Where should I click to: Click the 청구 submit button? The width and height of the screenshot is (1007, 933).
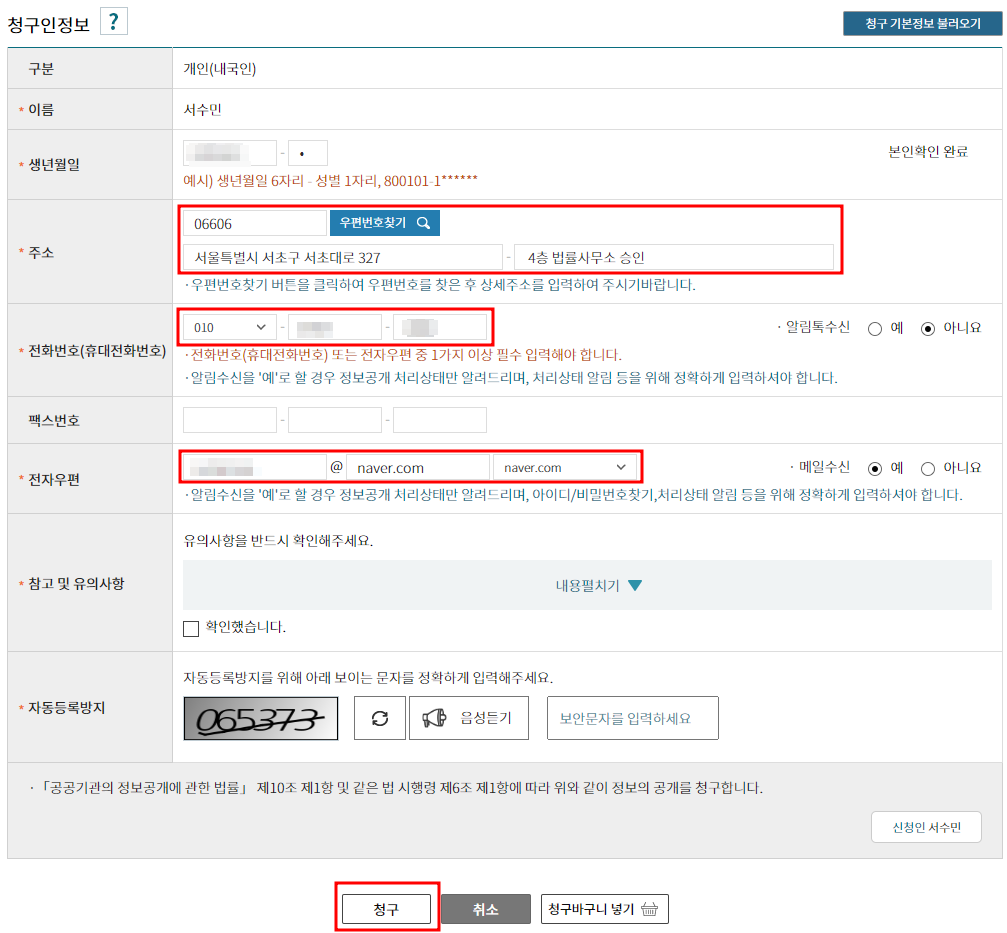pyautogui.click(x=386, y=909)
